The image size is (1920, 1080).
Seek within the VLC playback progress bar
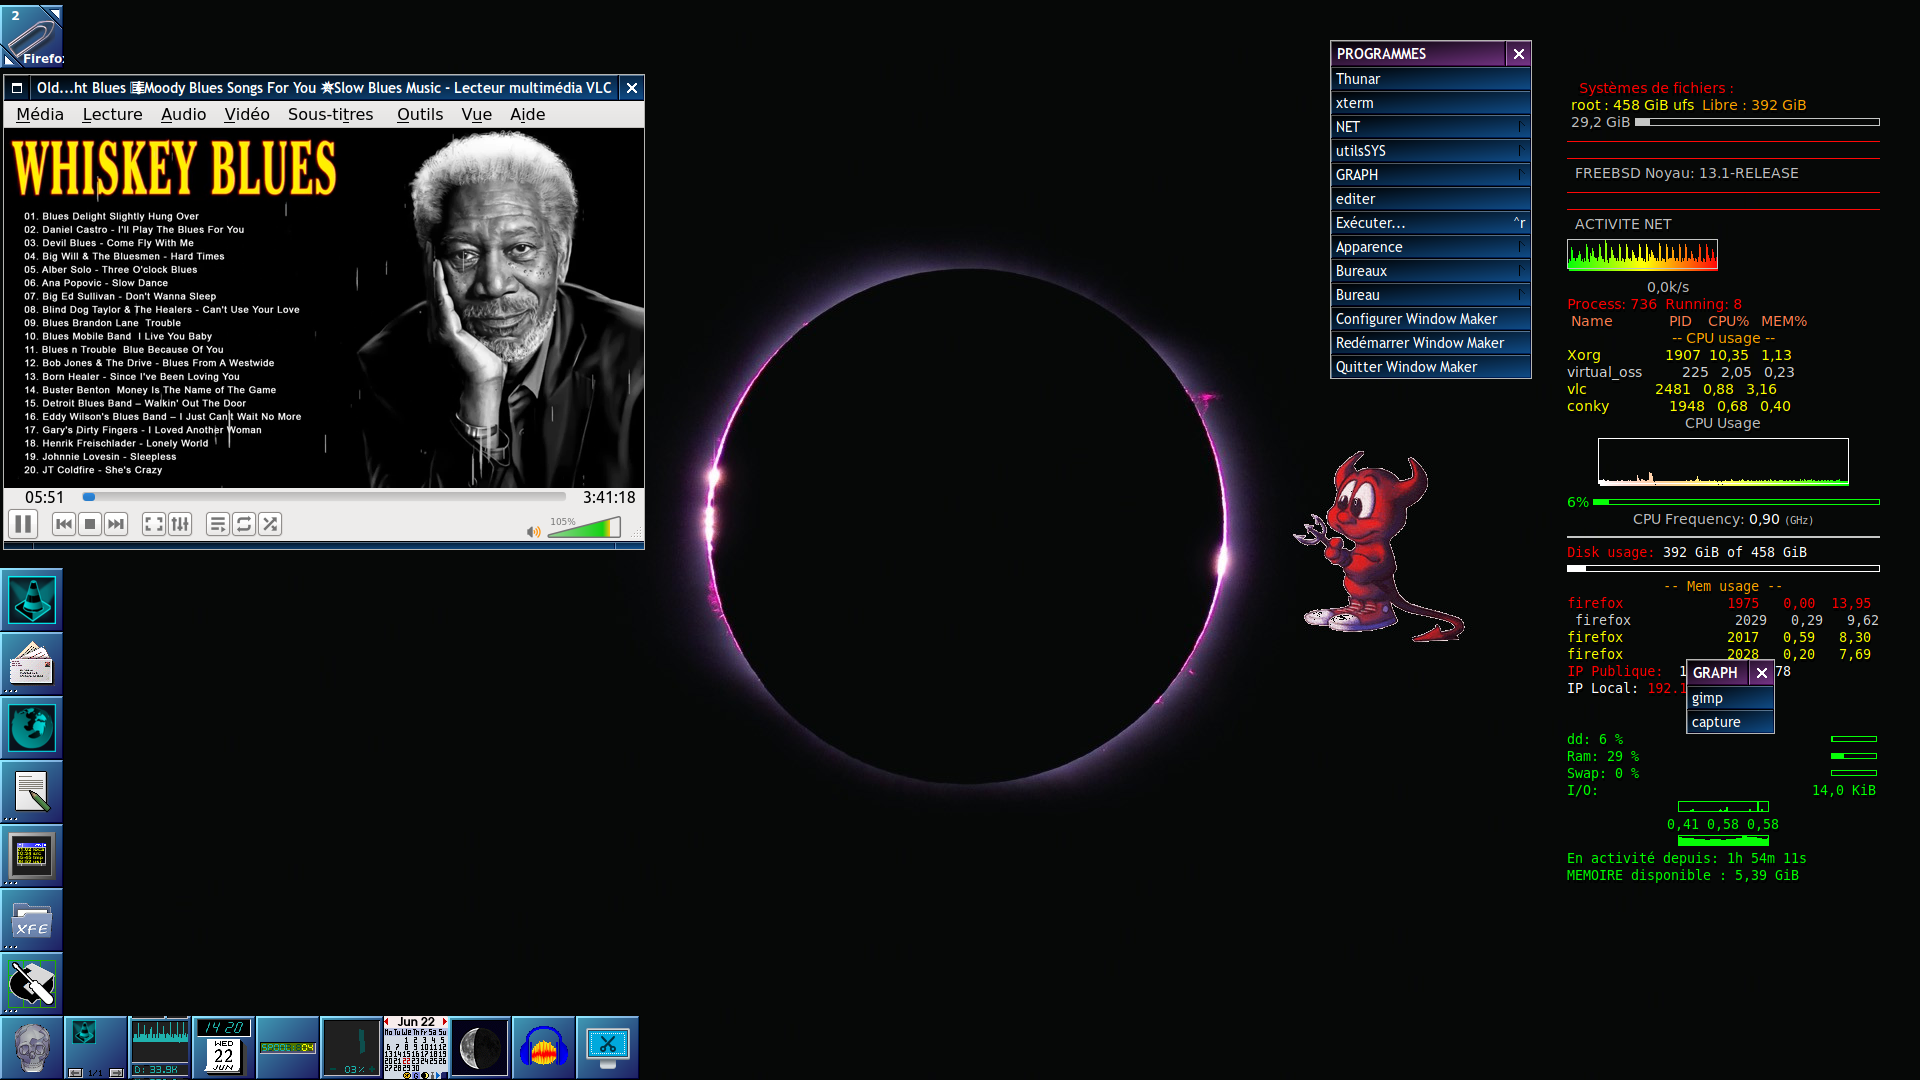(x=325, y=497)
